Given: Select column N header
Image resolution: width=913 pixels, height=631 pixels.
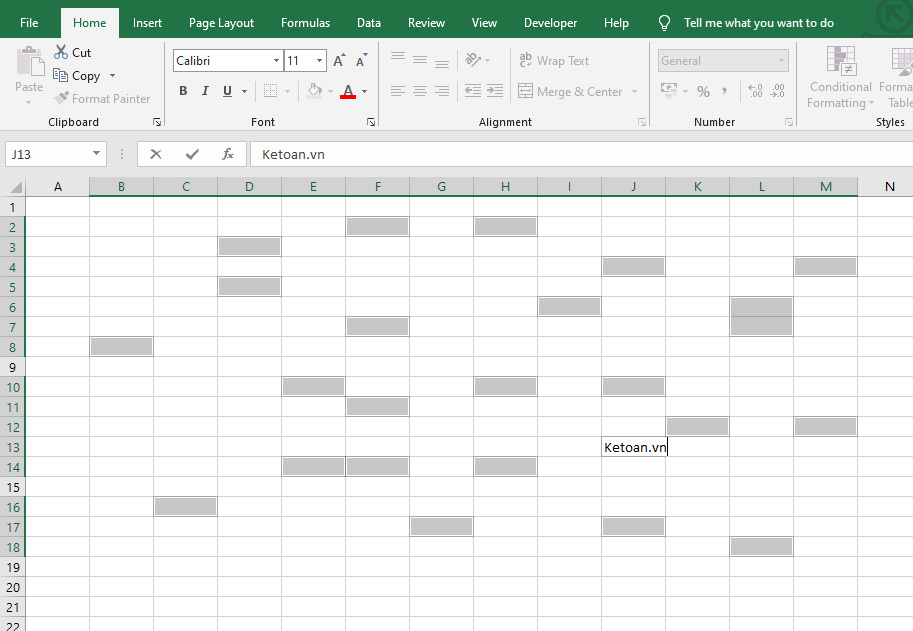Looking at the screenshot, I should (x=889, y=187).
